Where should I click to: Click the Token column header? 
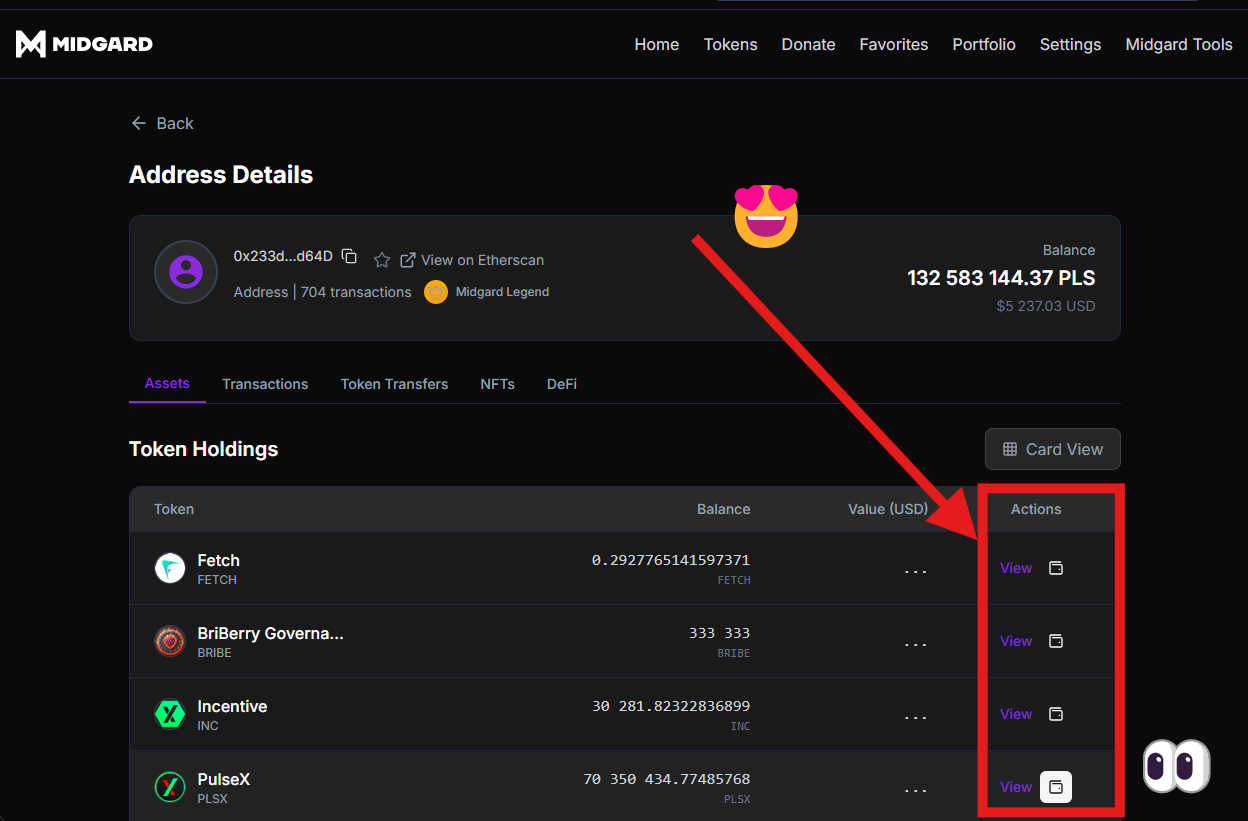pyautogui.click(x=174, y=509)
